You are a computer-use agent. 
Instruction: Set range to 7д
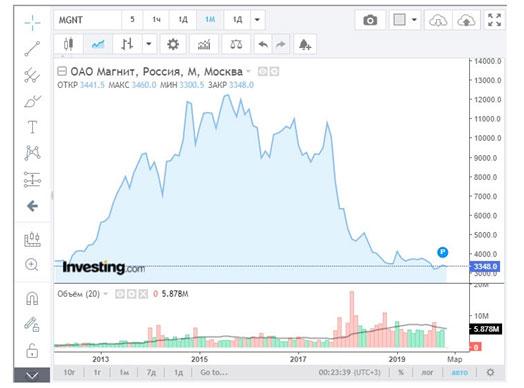pos(151,372)
